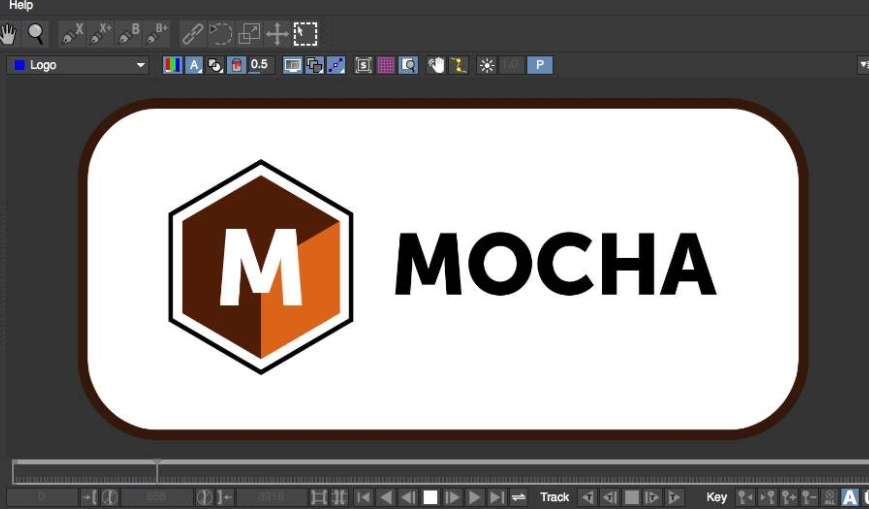
Task: Step forward one frame
Action: (x=453, y=497)
